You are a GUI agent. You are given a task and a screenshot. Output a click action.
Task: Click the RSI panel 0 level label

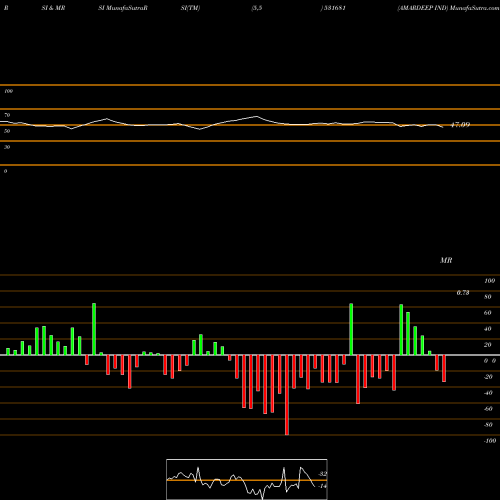(x=5, y=171)
